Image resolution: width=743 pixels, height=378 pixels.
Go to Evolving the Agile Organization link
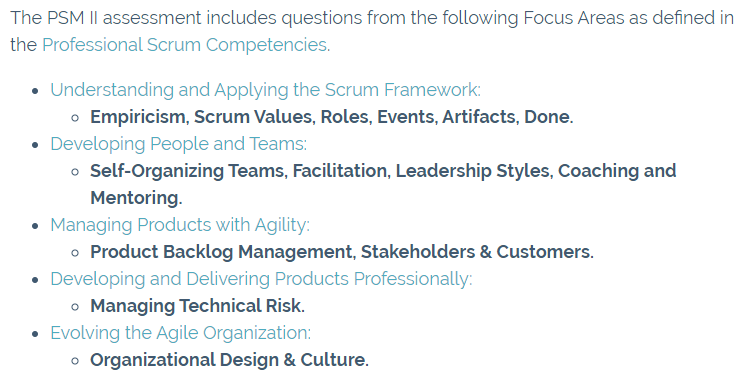pyautogui.click(x=181, y=333)
